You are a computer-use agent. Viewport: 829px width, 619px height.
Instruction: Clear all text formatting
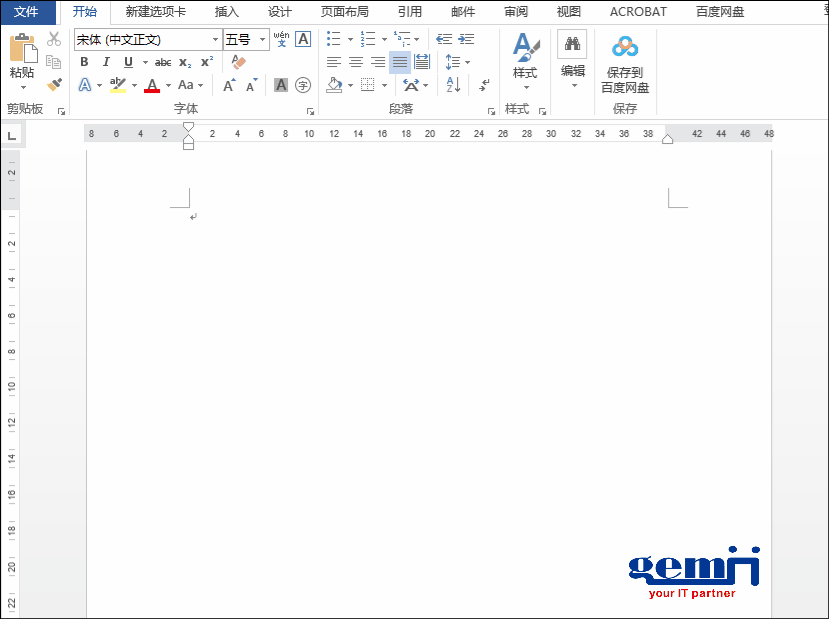[x=237, y=62]
